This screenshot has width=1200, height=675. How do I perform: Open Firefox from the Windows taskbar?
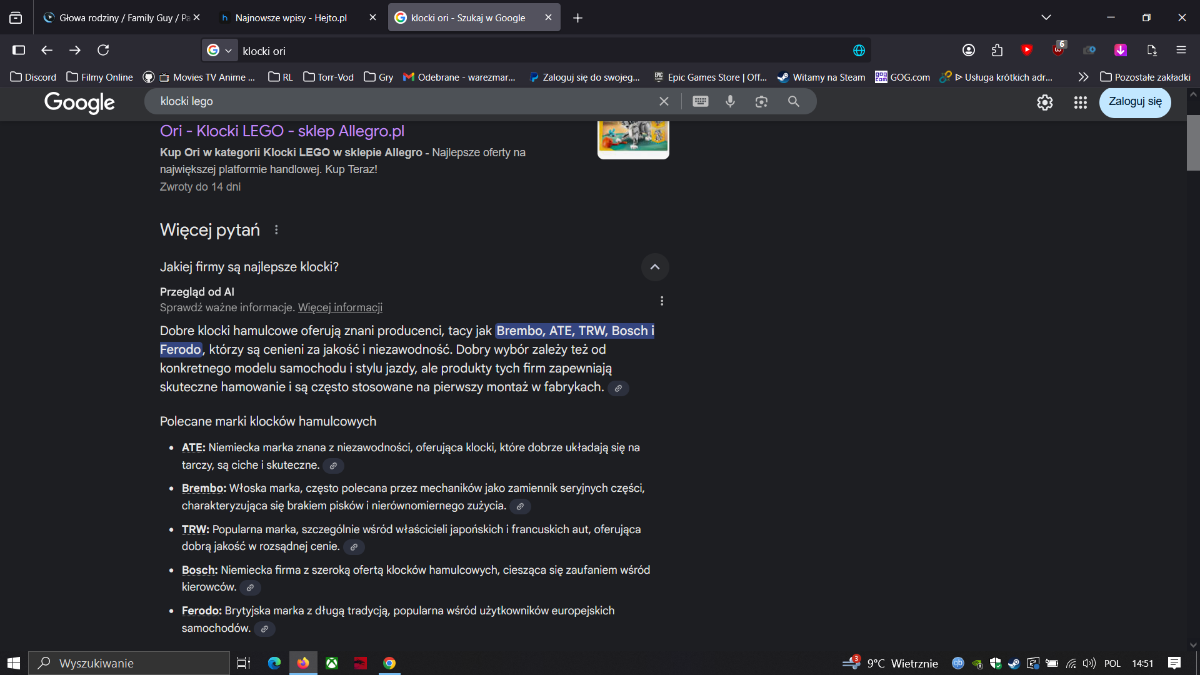pyautogui.click(x=302, y=663)
